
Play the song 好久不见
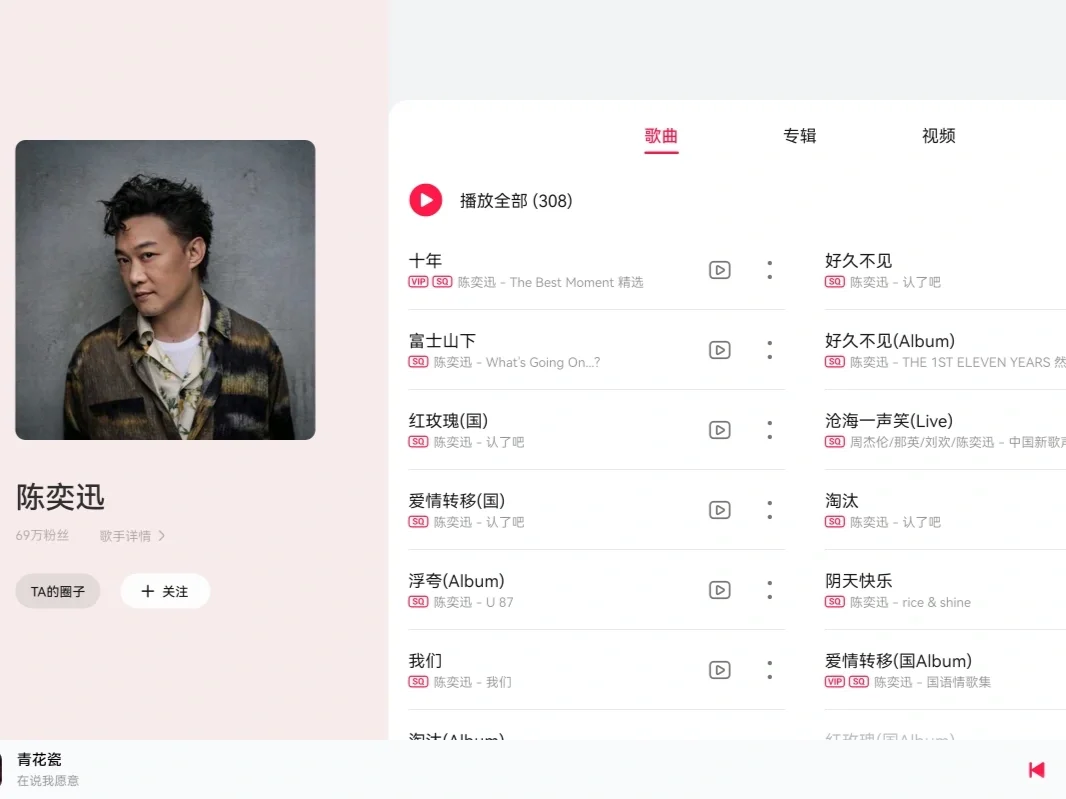pyautogui.click(x=858, y=260)
